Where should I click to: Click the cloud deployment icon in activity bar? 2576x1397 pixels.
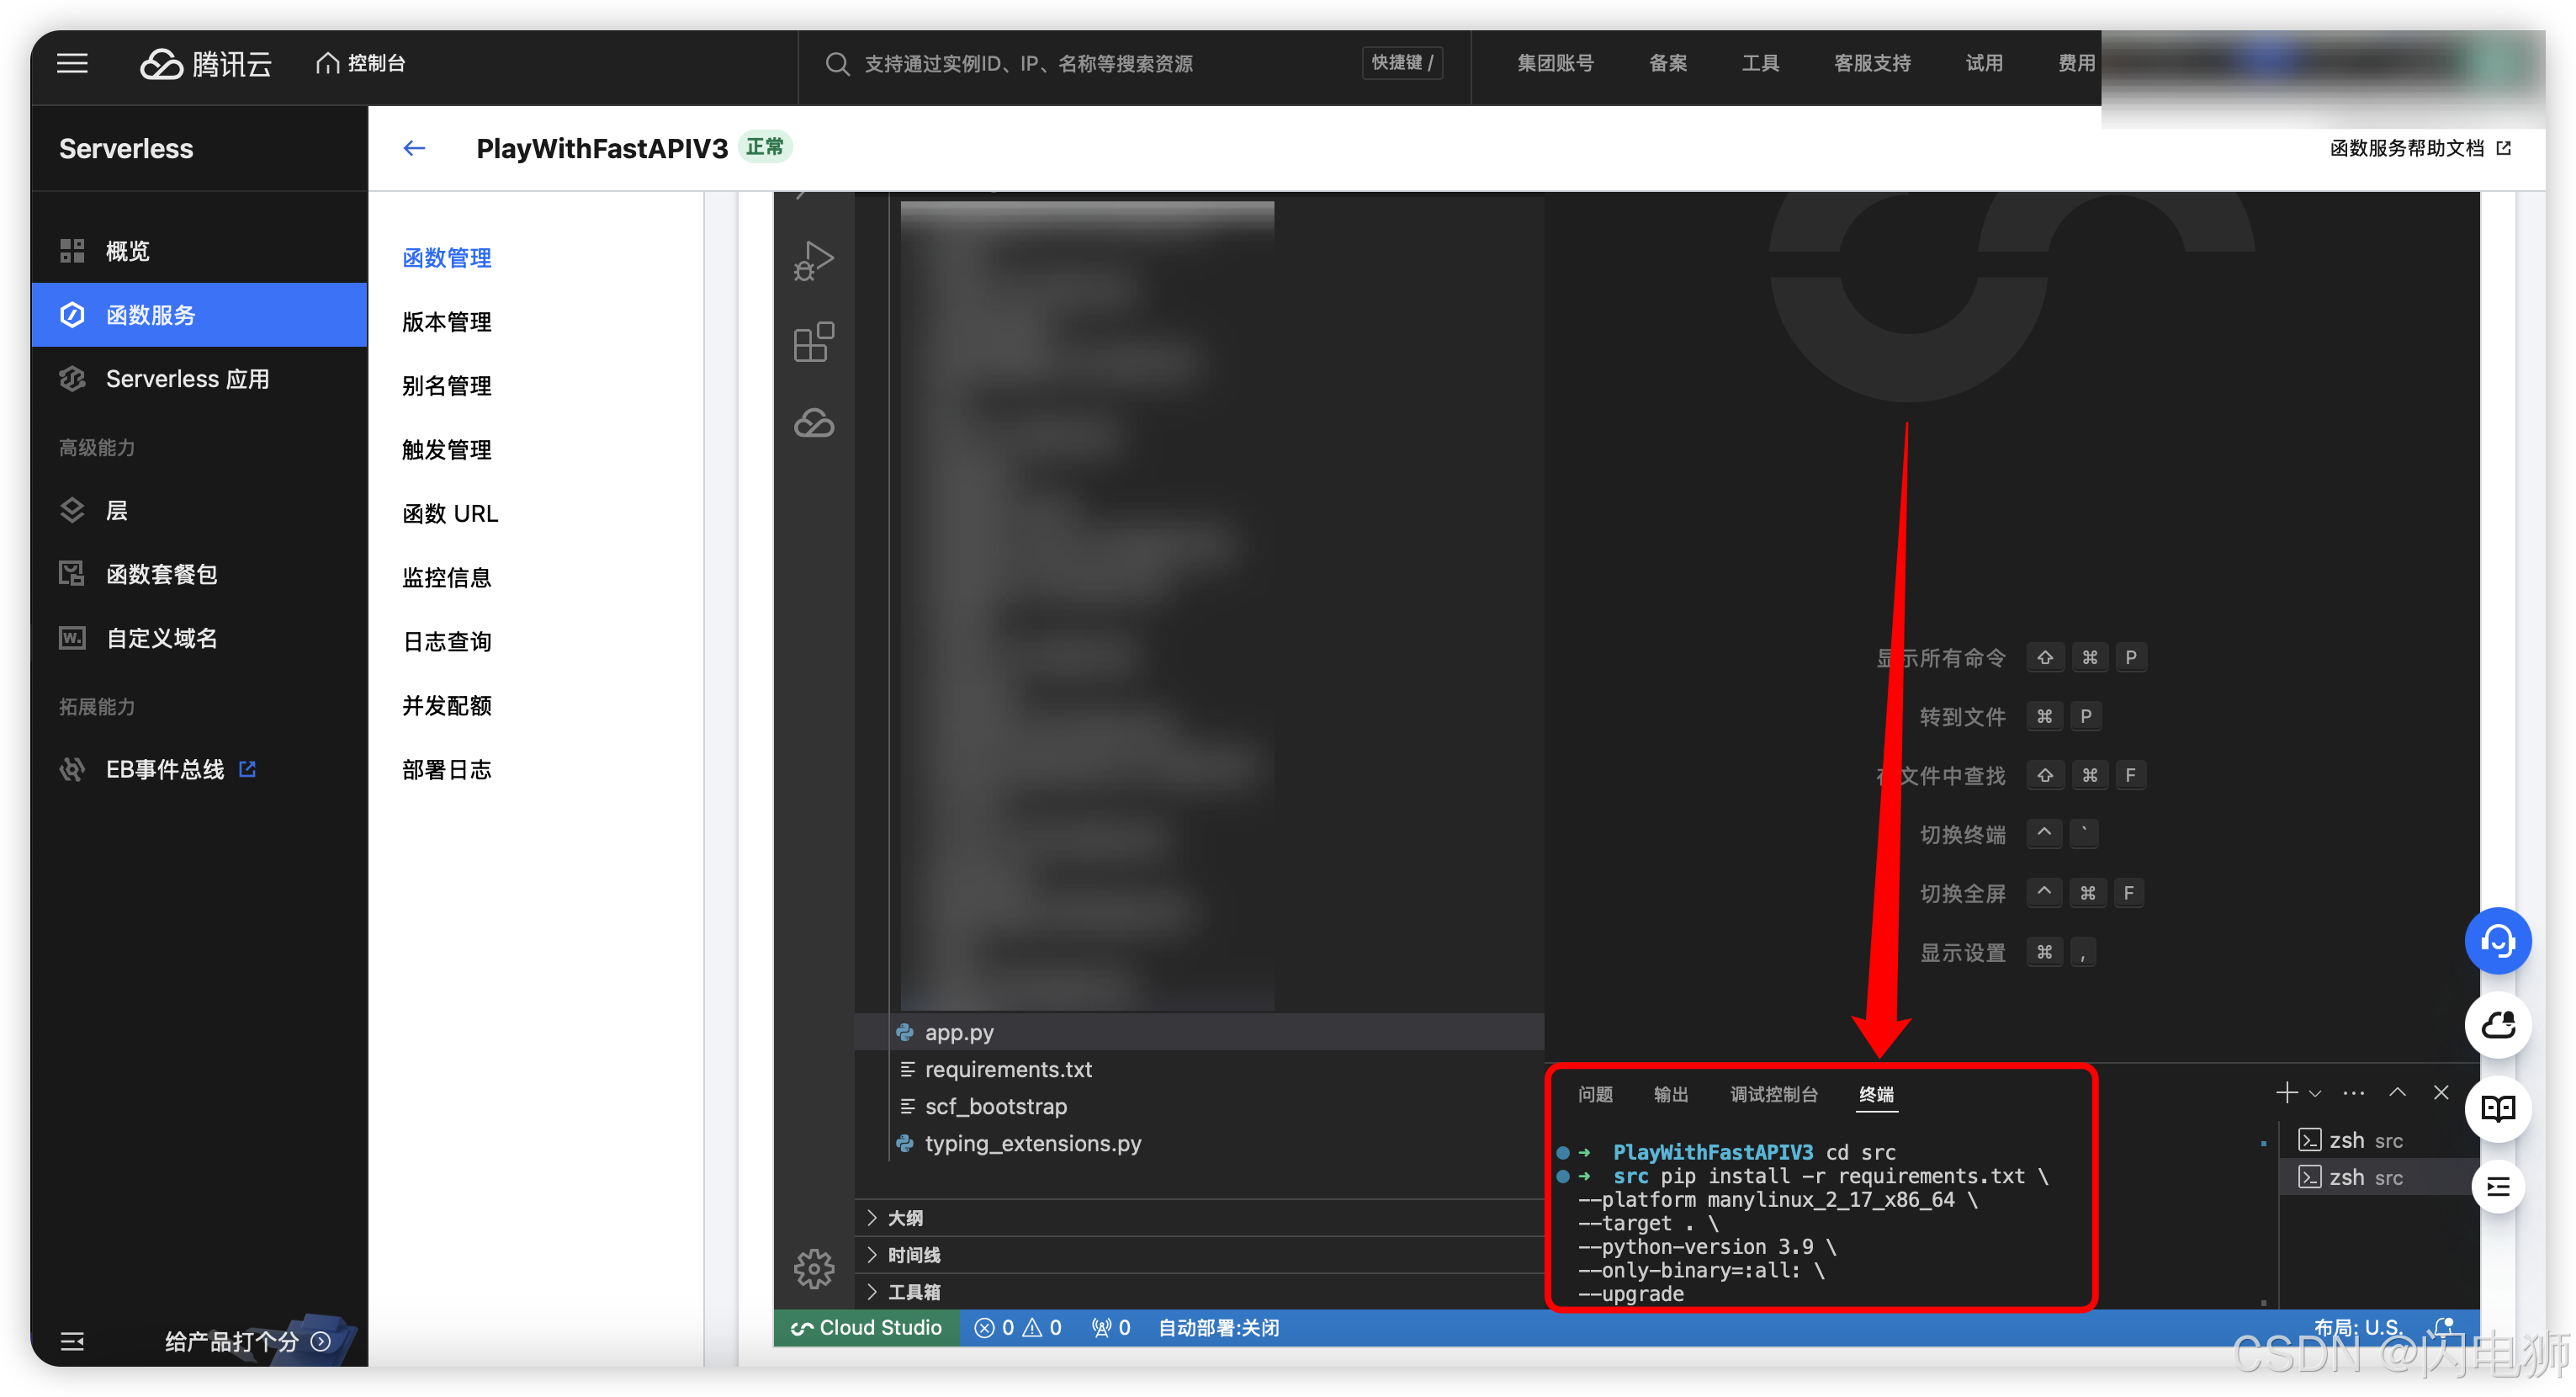coord(813,423)
